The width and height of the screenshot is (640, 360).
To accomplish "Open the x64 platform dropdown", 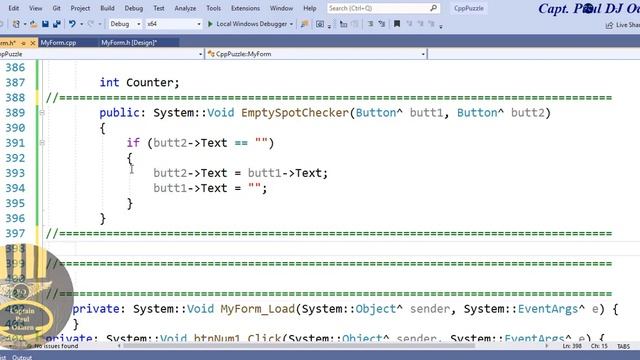I will coord(173,24).
